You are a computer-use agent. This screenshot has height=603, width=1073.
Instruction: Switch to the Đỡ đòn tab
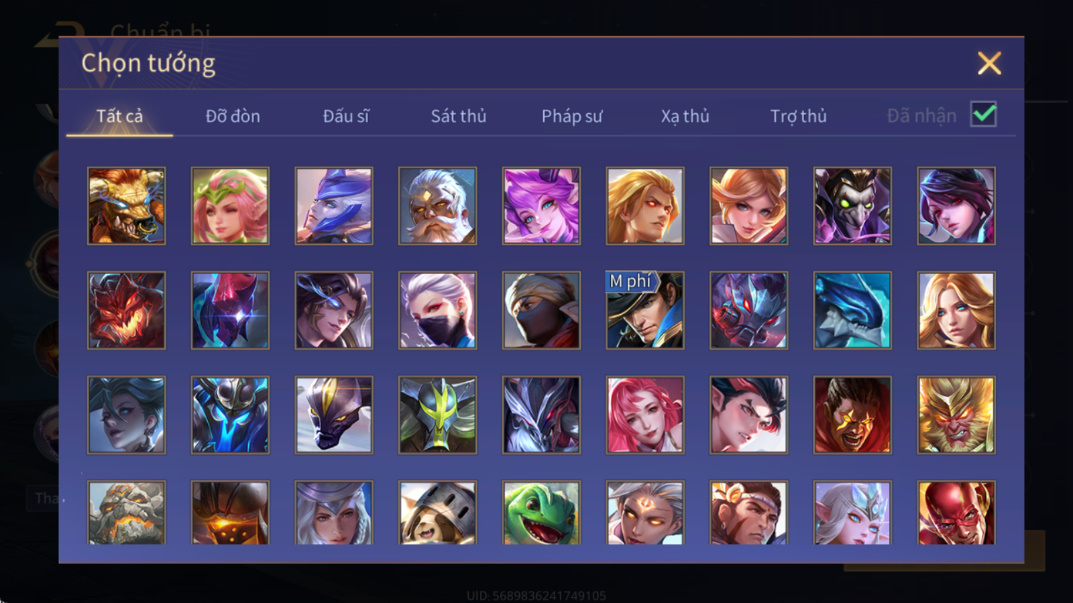pyautogui.click(x=233, y=116)
